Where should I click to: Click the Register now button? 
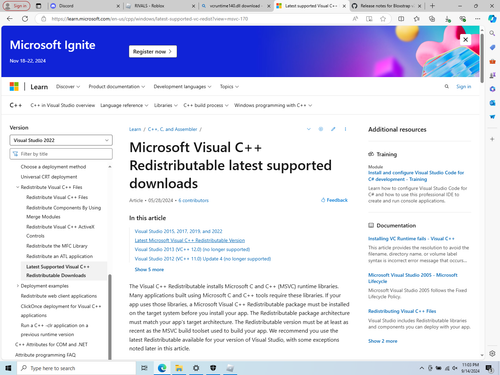point(153,51)
